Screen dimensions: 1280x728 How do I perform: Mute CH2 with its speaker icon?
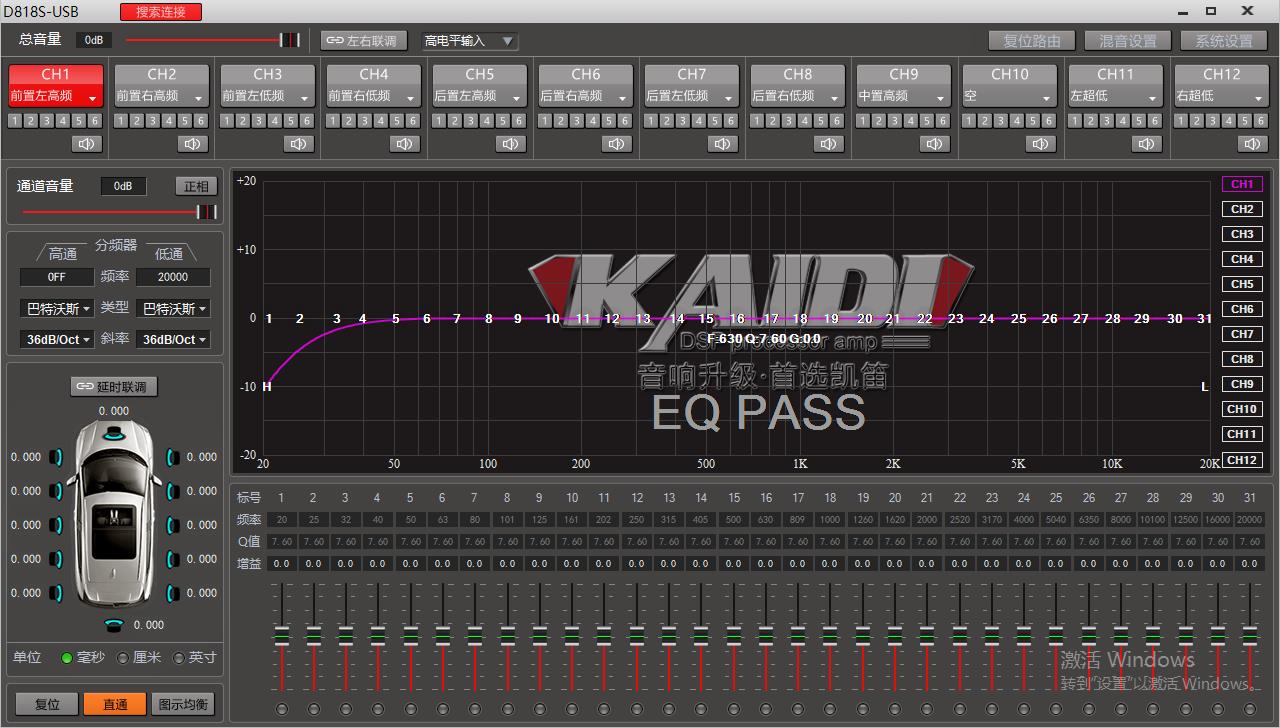click(x=193, y=144)
